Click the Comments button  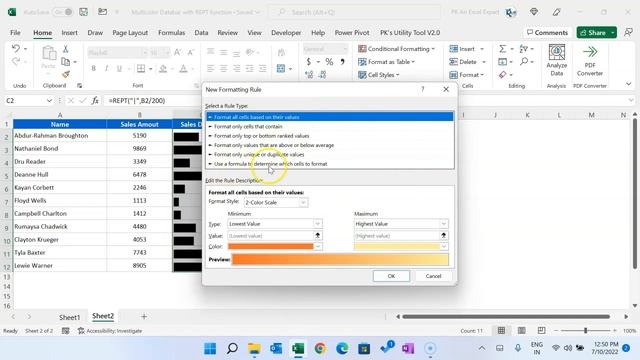[547, 32]
